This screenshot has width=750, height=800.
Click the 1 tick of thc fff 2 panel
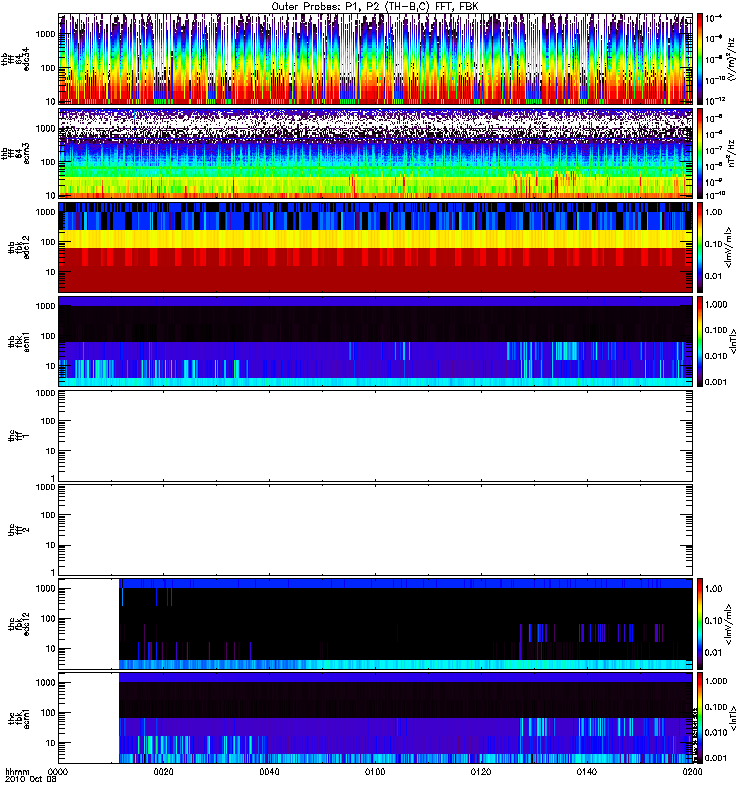pyautogui.click(x=53, y=572)
